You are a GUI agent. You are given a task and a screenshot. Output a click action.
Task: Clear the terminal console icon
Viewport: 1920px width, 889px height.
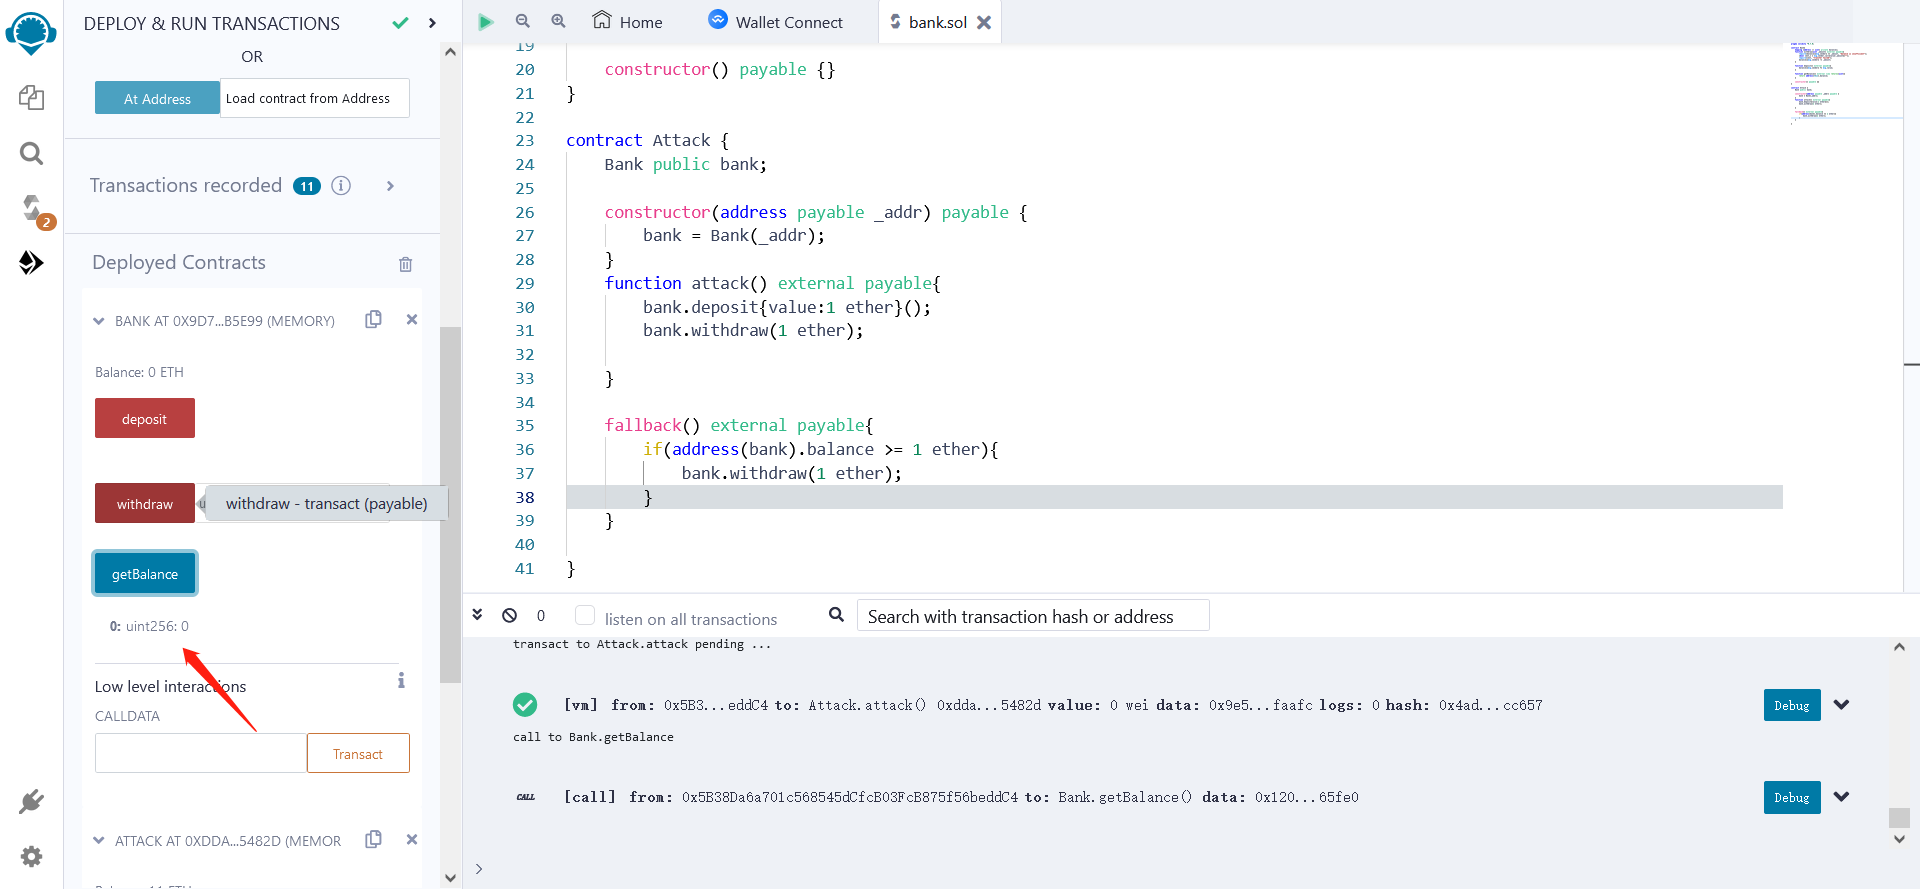coord(509,615)
